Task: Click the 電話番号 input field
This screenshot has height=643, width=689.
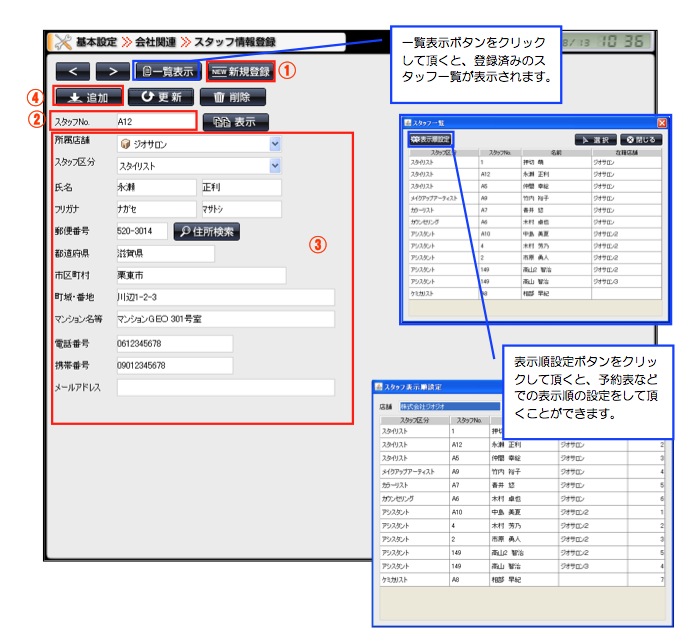Action: click(174, 343)
